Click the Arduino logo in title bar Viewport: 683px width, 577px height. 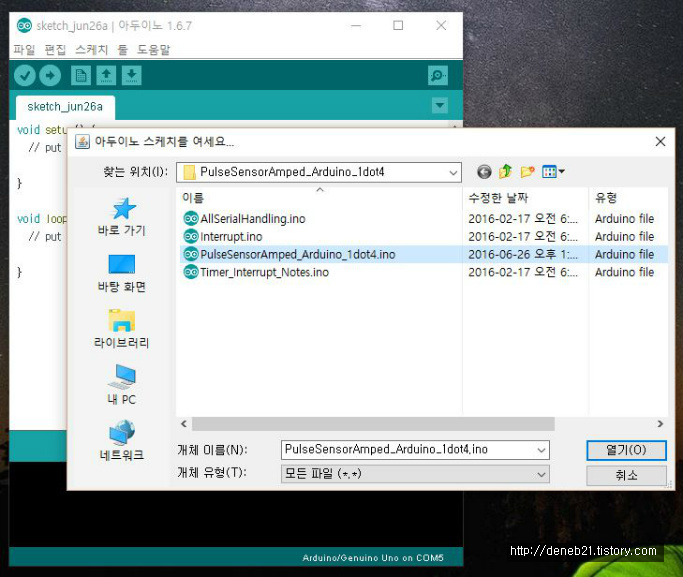pos(24,26)
